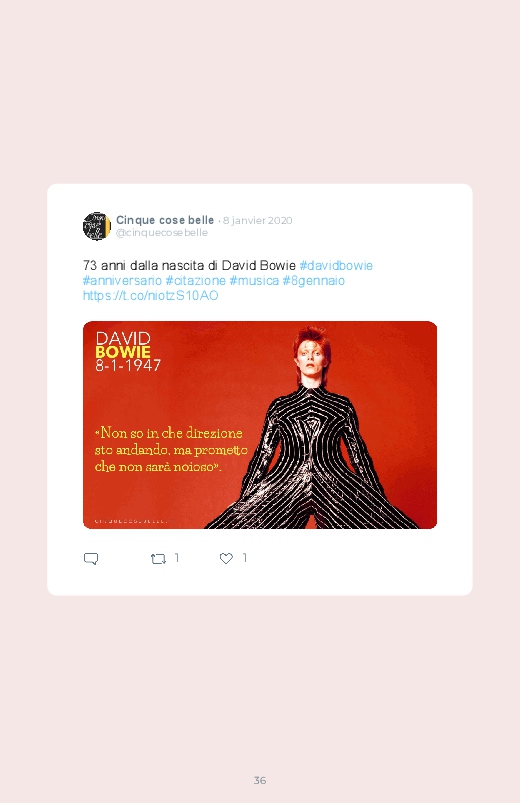
Task: Follow the #citazione hashtag link
Action: click(195, 281)
